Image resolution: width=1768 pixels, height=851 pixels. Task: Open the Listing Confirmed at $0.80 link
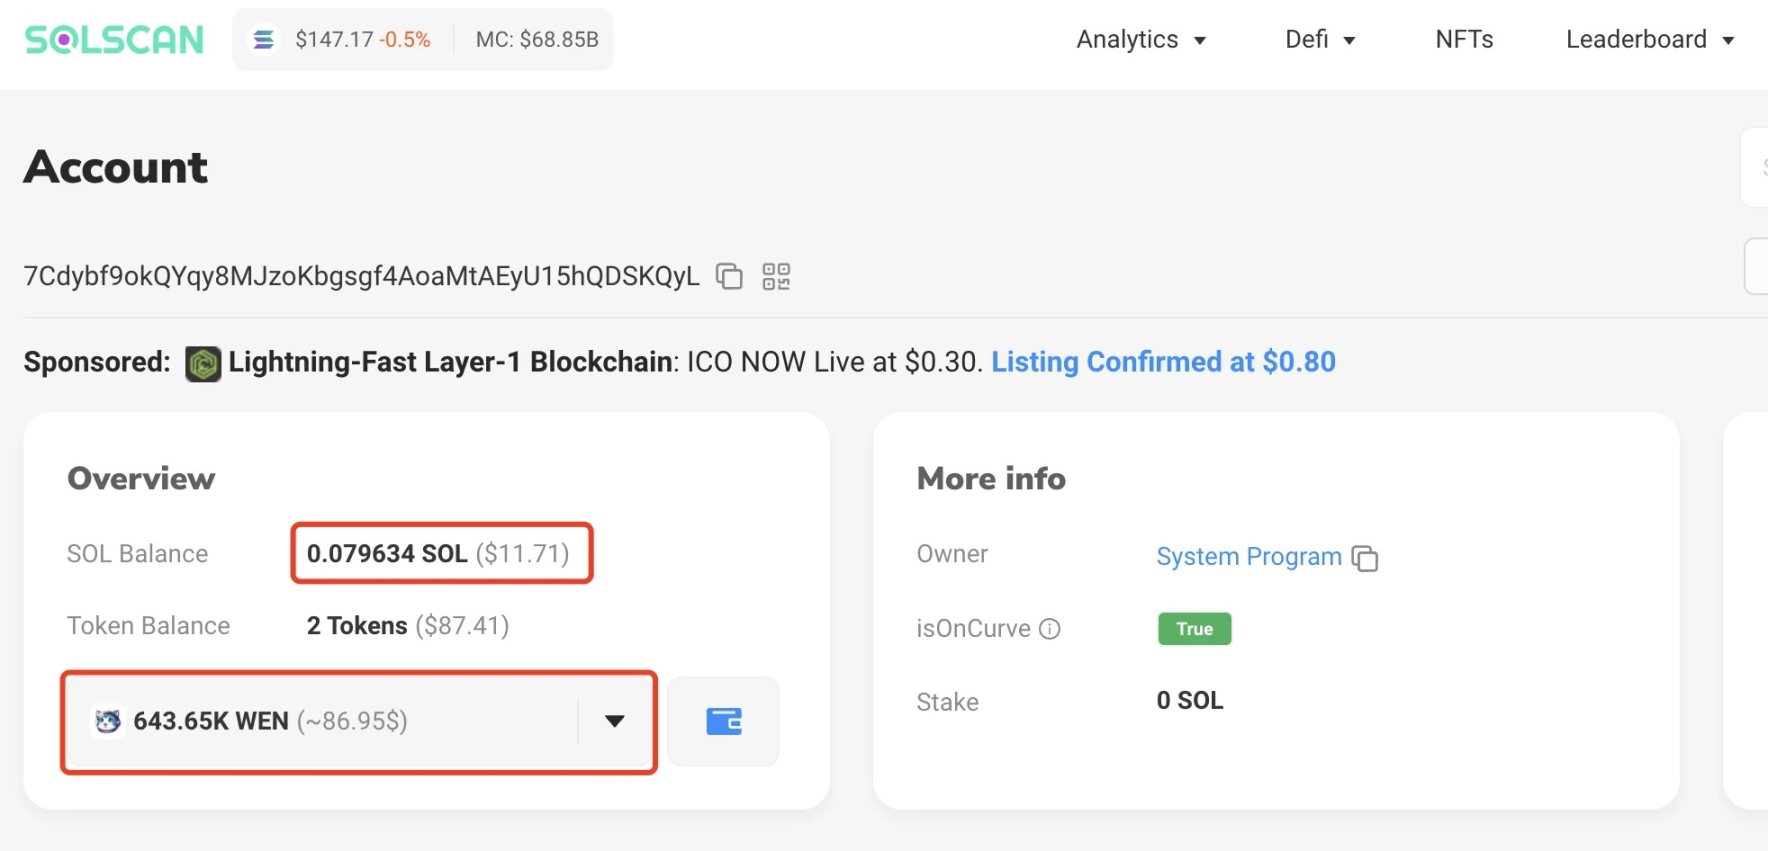pos(1163,362)
